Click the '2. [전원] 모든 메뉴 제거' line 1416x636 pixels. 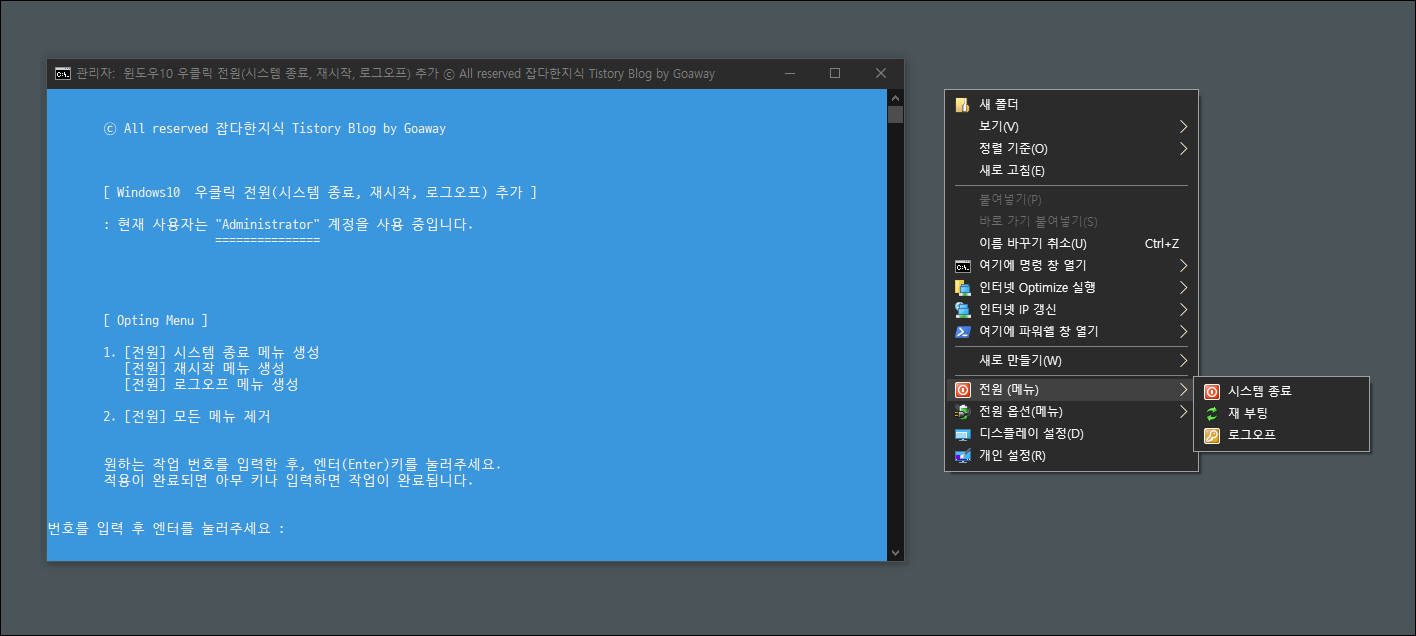point(187,417)
